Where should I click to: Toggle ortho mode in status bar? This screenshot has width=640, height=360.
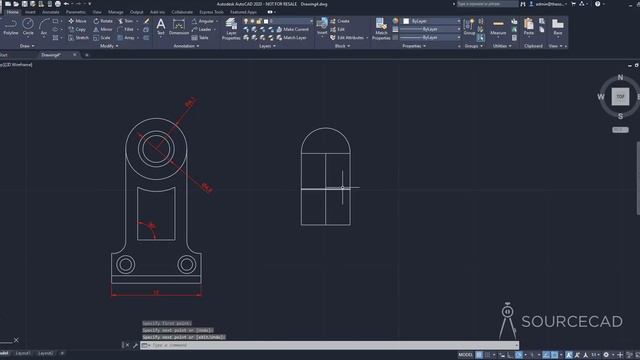(x=510, y=355)
